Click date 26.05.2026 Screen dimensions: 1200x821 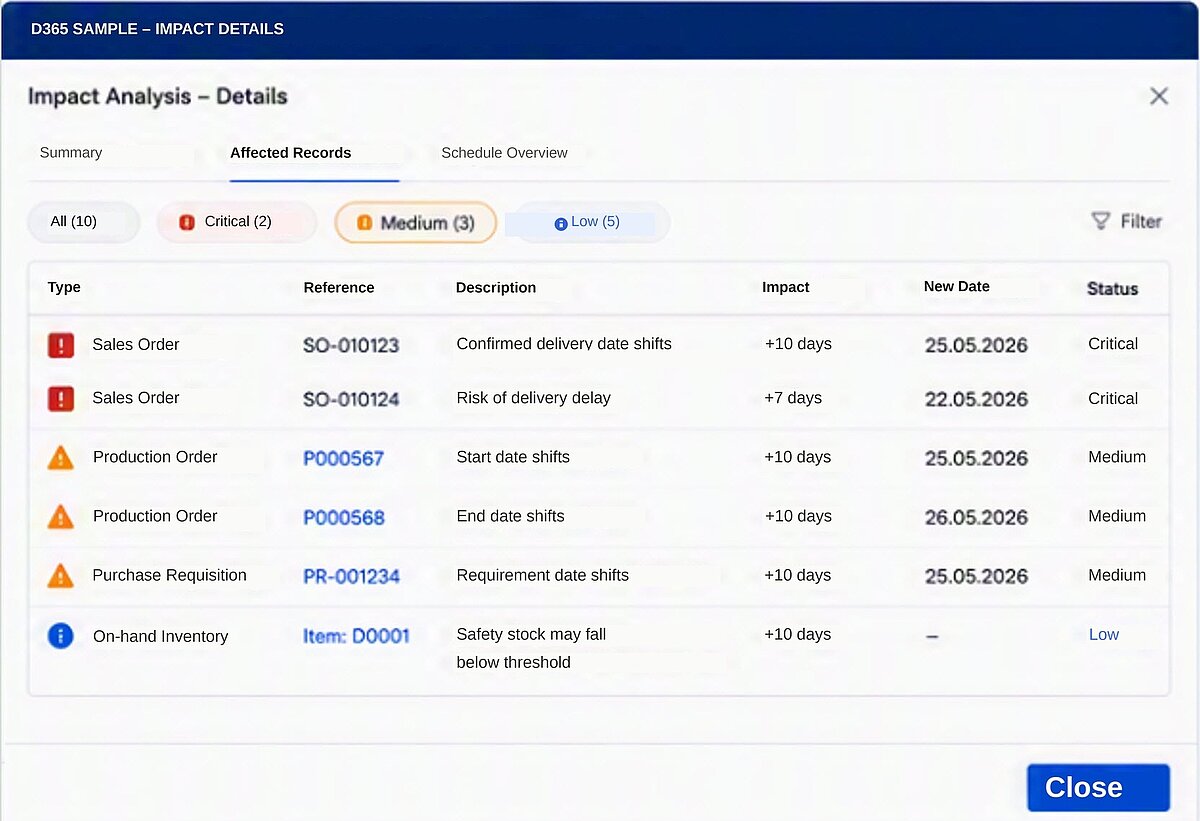point(976,517)
